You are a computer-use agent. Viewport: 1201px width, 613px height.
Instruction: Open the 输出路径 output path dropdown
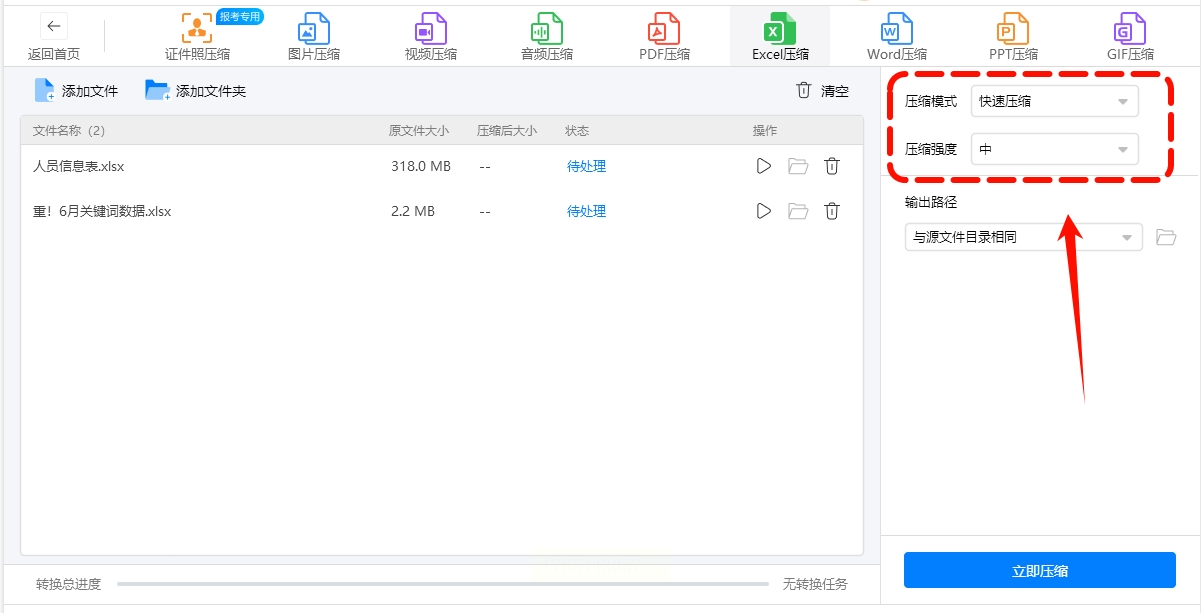(x=1023, y=238)
